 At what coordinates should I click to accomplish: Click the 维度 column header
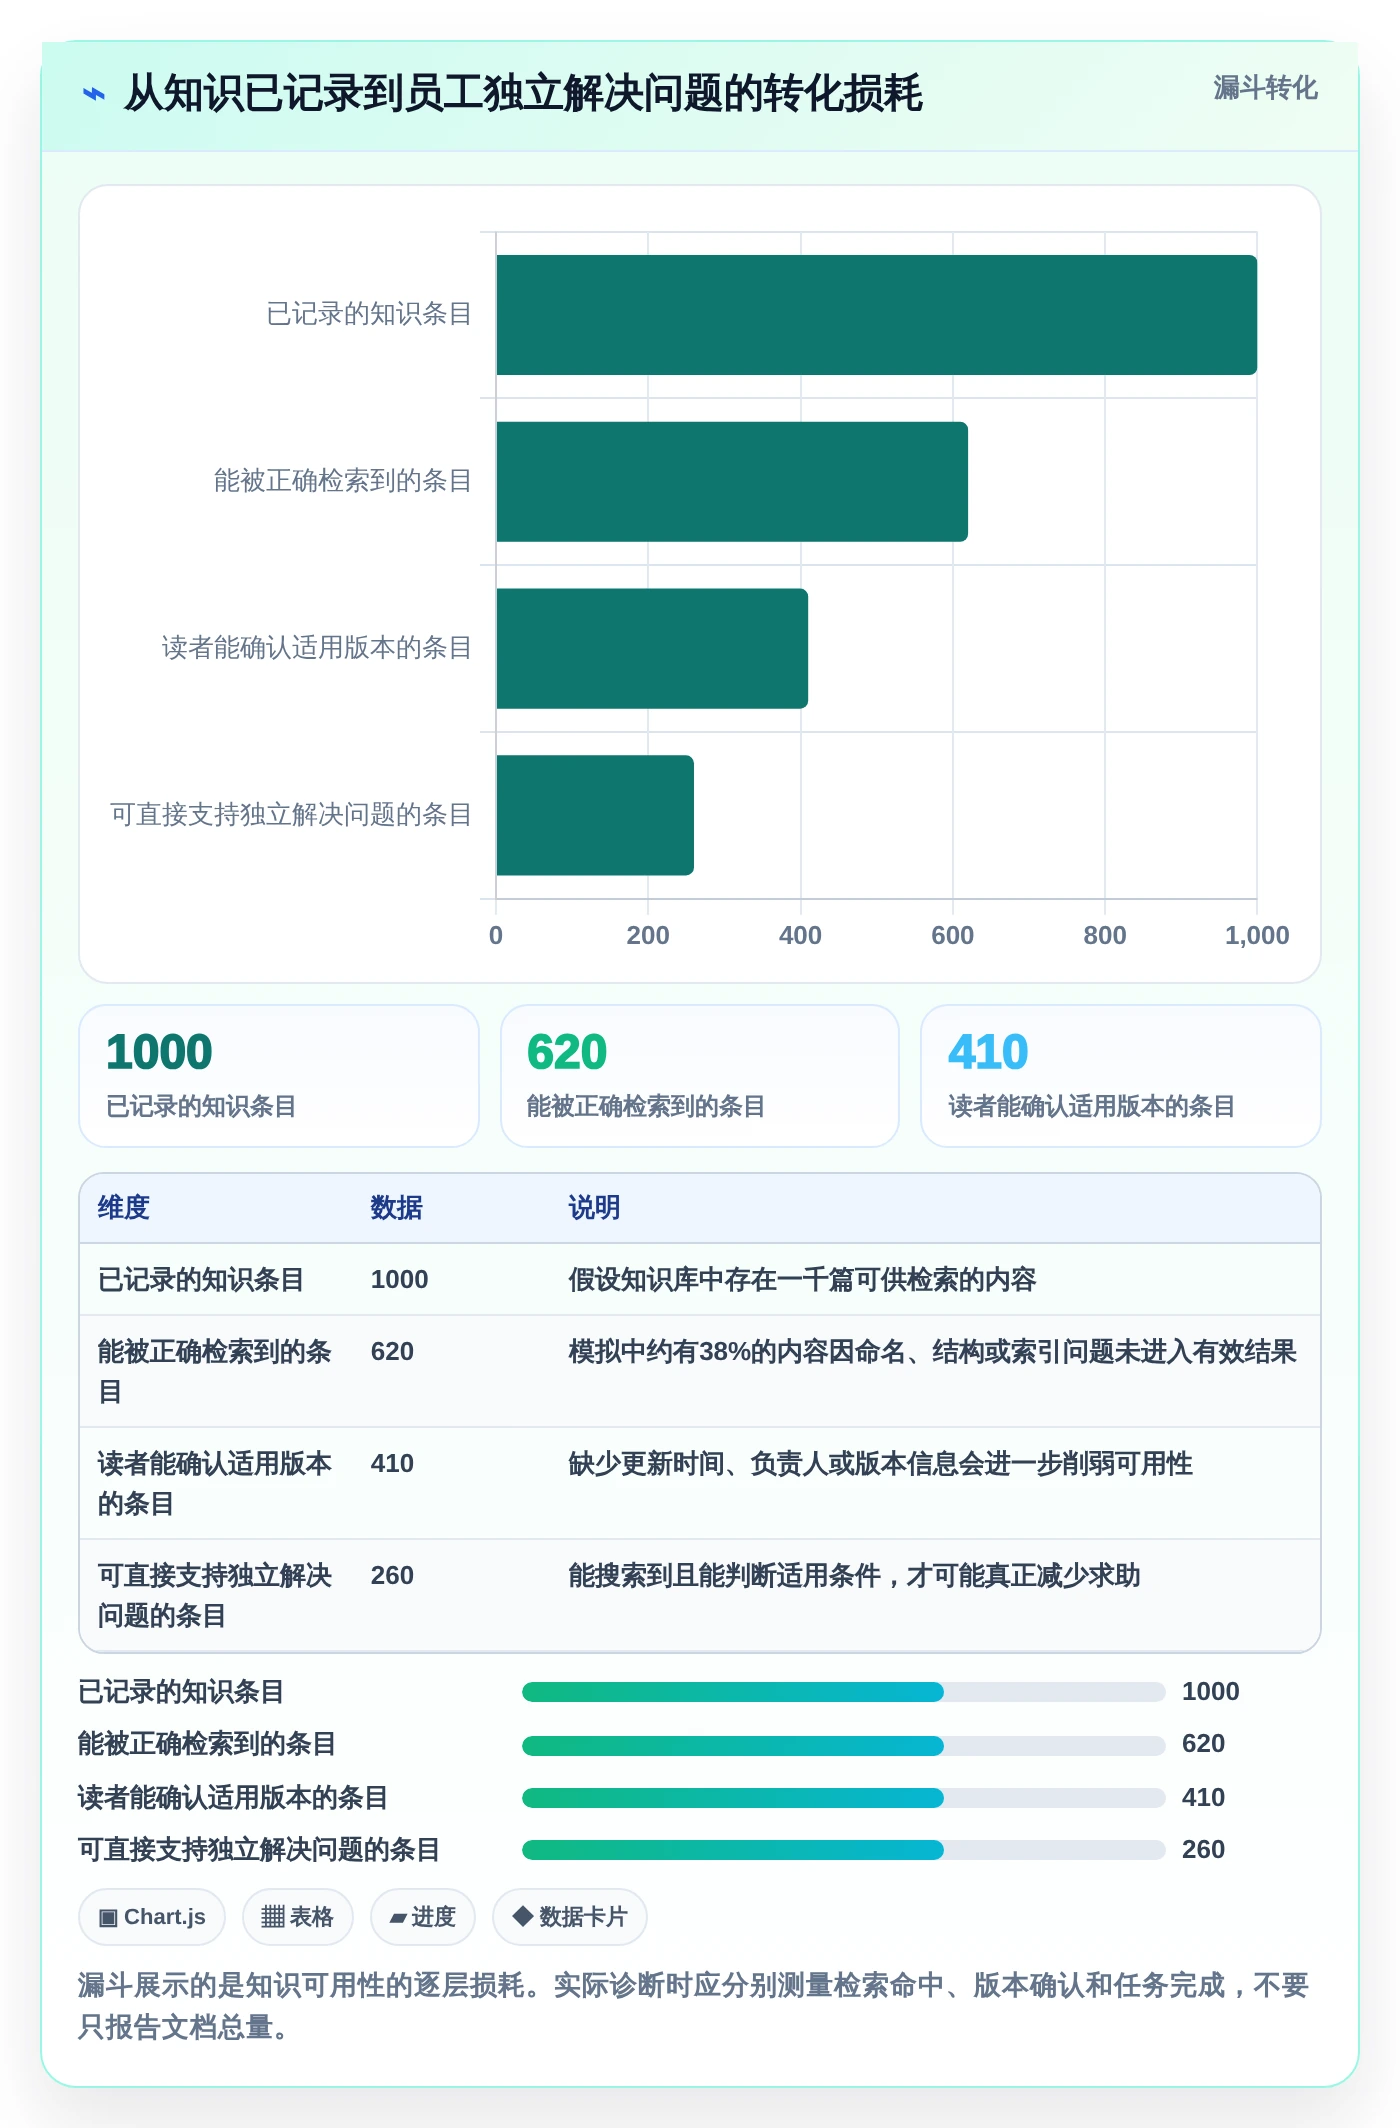124,1208
